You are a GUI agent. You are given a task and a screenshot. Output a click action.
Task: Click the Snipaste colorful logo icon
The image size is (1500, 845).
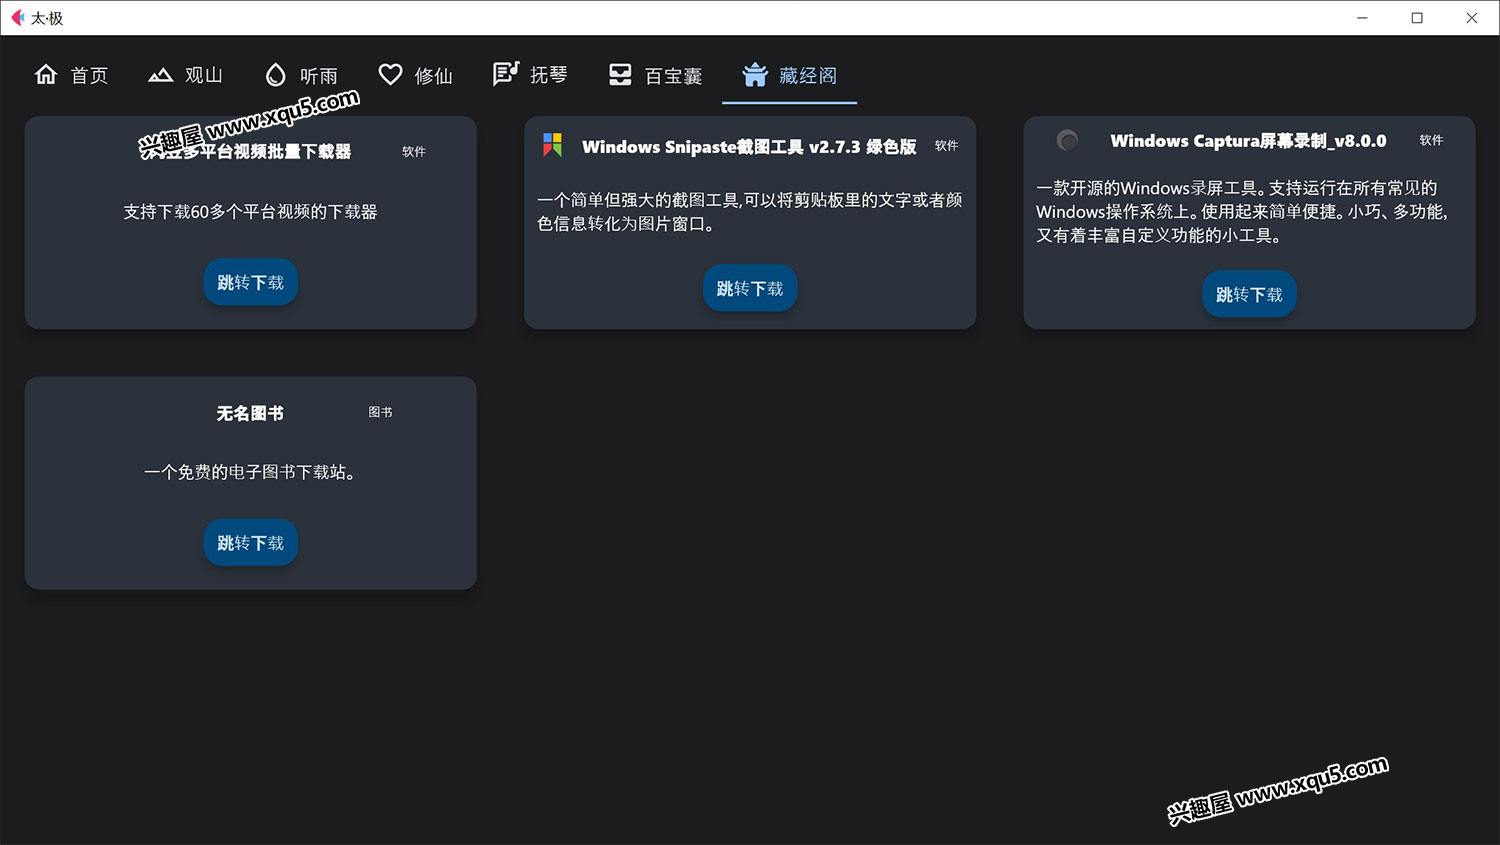[552, 145]
